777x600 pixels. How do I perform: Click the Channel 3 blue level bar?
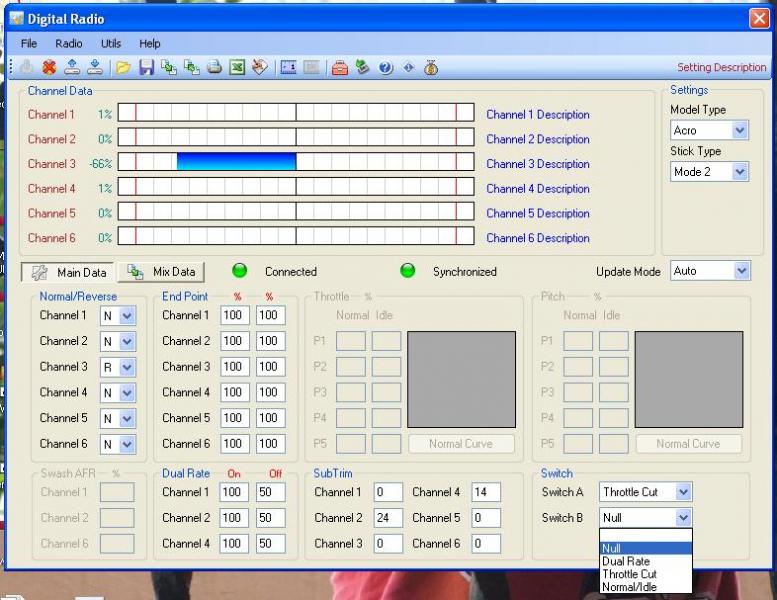(236, 162)
